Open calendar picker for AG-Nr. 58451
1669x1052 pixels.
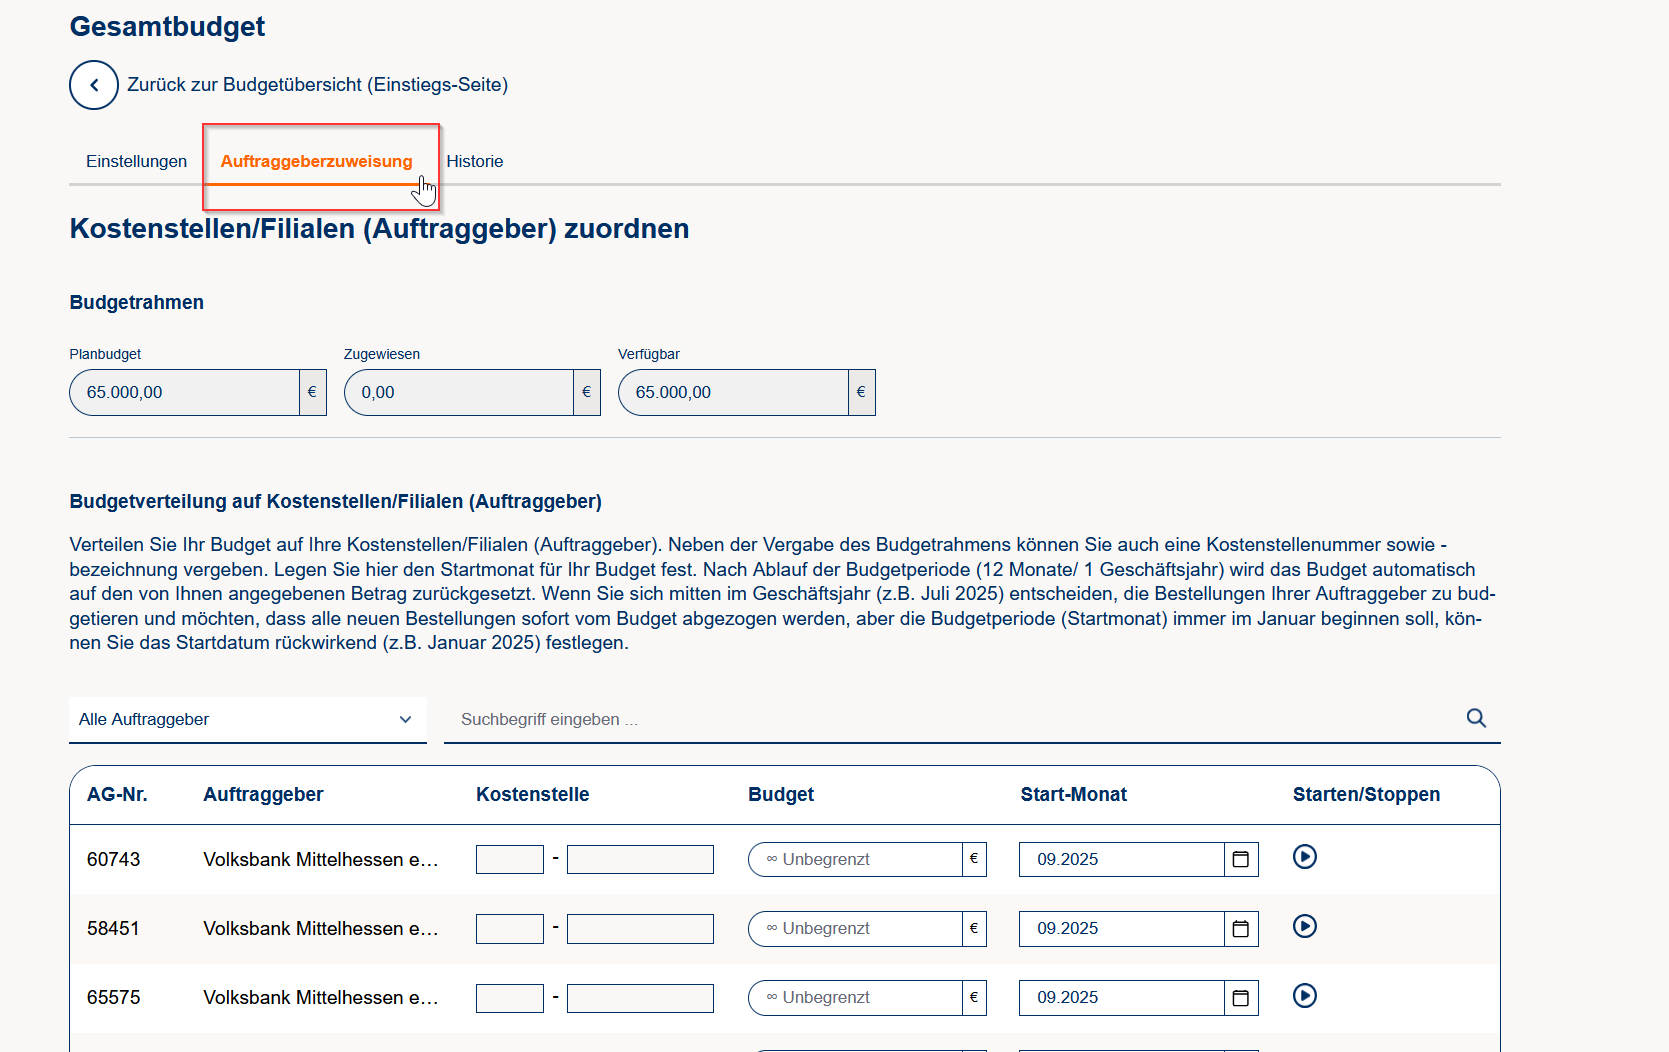pyautogui.click(x=1241, y=928)
